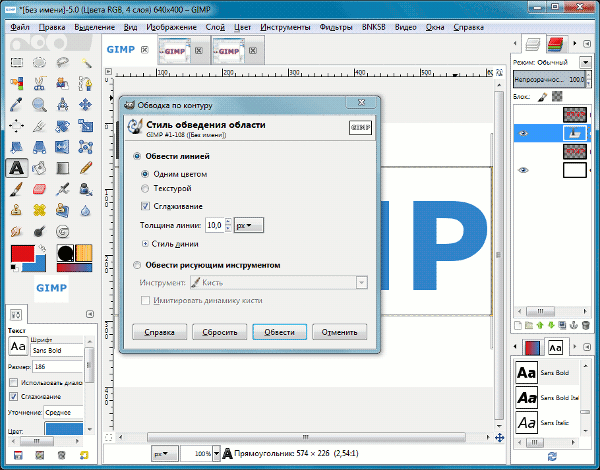Toggle 'Имитировать динамику кисти' checkbox
This screenshot has height=470, width=600.
tap(145, 300)
